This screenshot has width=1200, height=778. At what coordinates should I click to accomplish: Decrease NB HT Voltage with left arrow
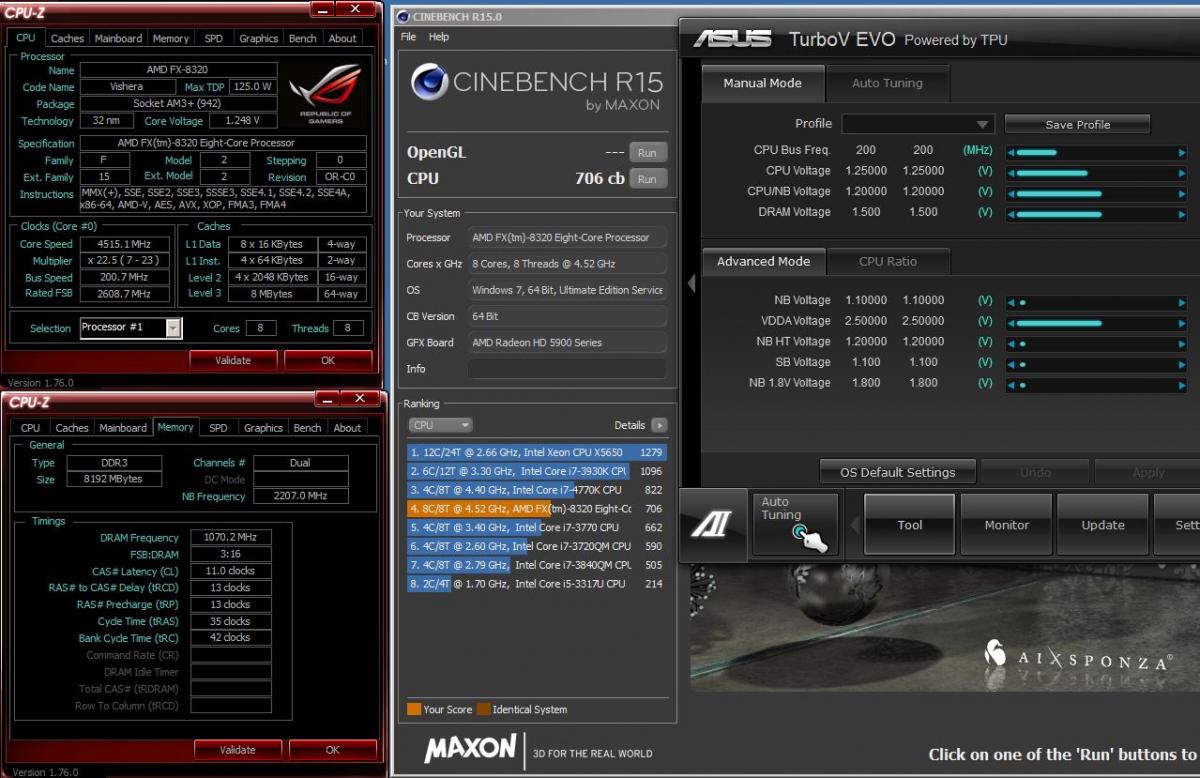1011,343
